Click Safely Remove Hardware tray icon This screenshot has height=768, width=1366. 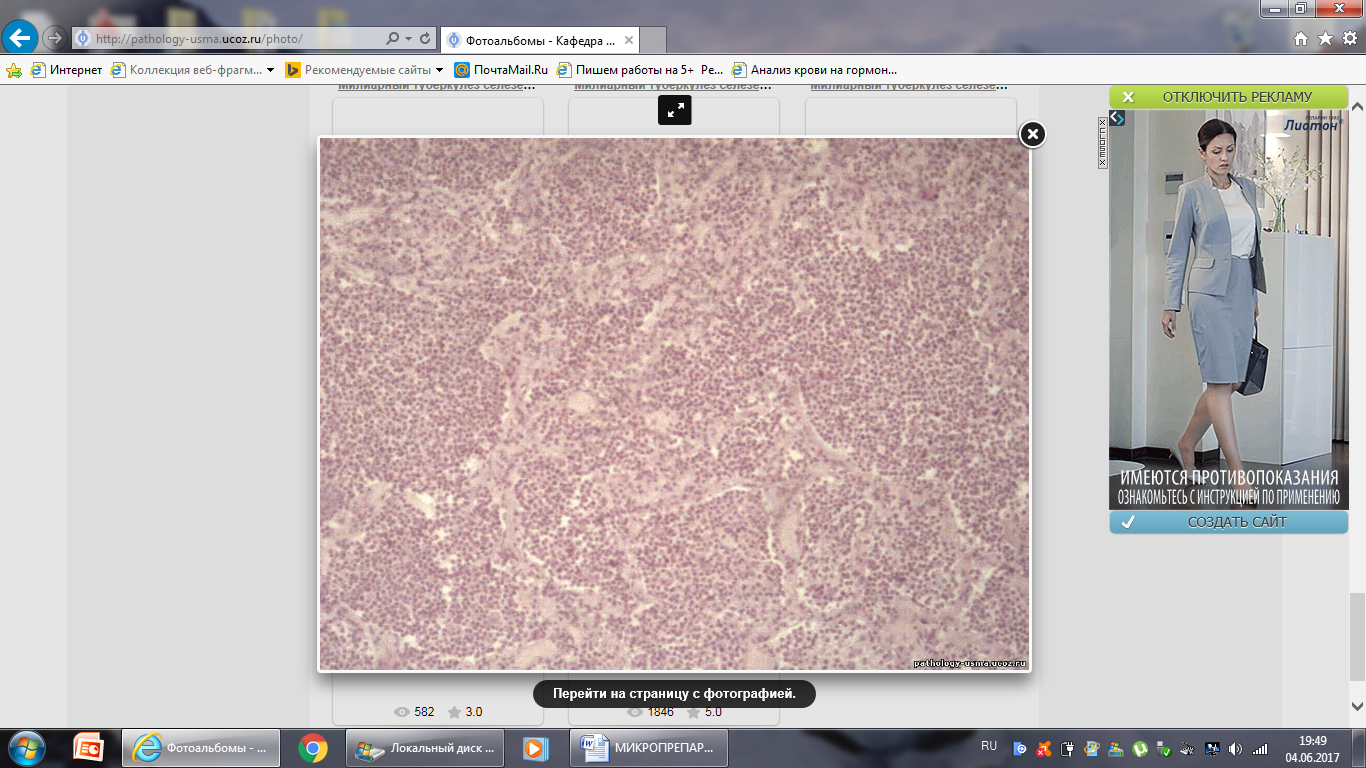tap(1164, 748)
